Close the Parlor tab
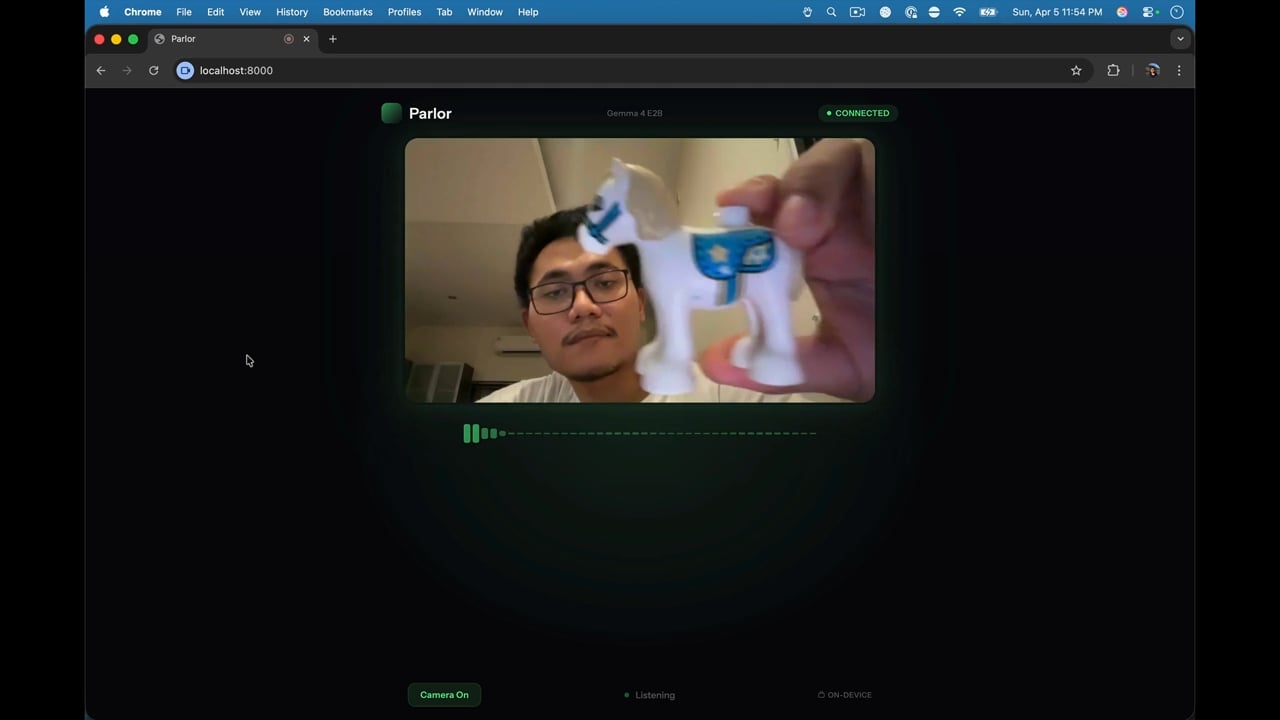The height and width of the screenshot is (720, 1280). tap(306, 39)
